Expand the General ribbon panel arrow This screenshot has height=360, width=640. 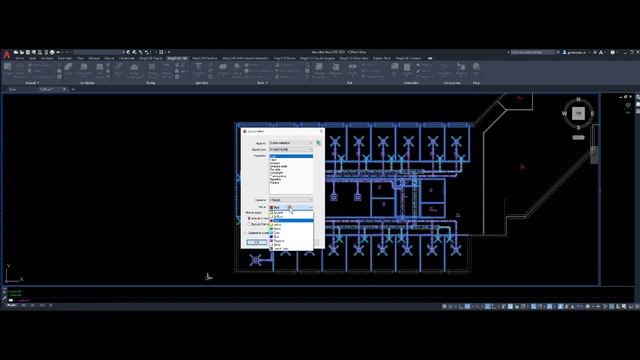pyautogui.click(x=38, y=83)
